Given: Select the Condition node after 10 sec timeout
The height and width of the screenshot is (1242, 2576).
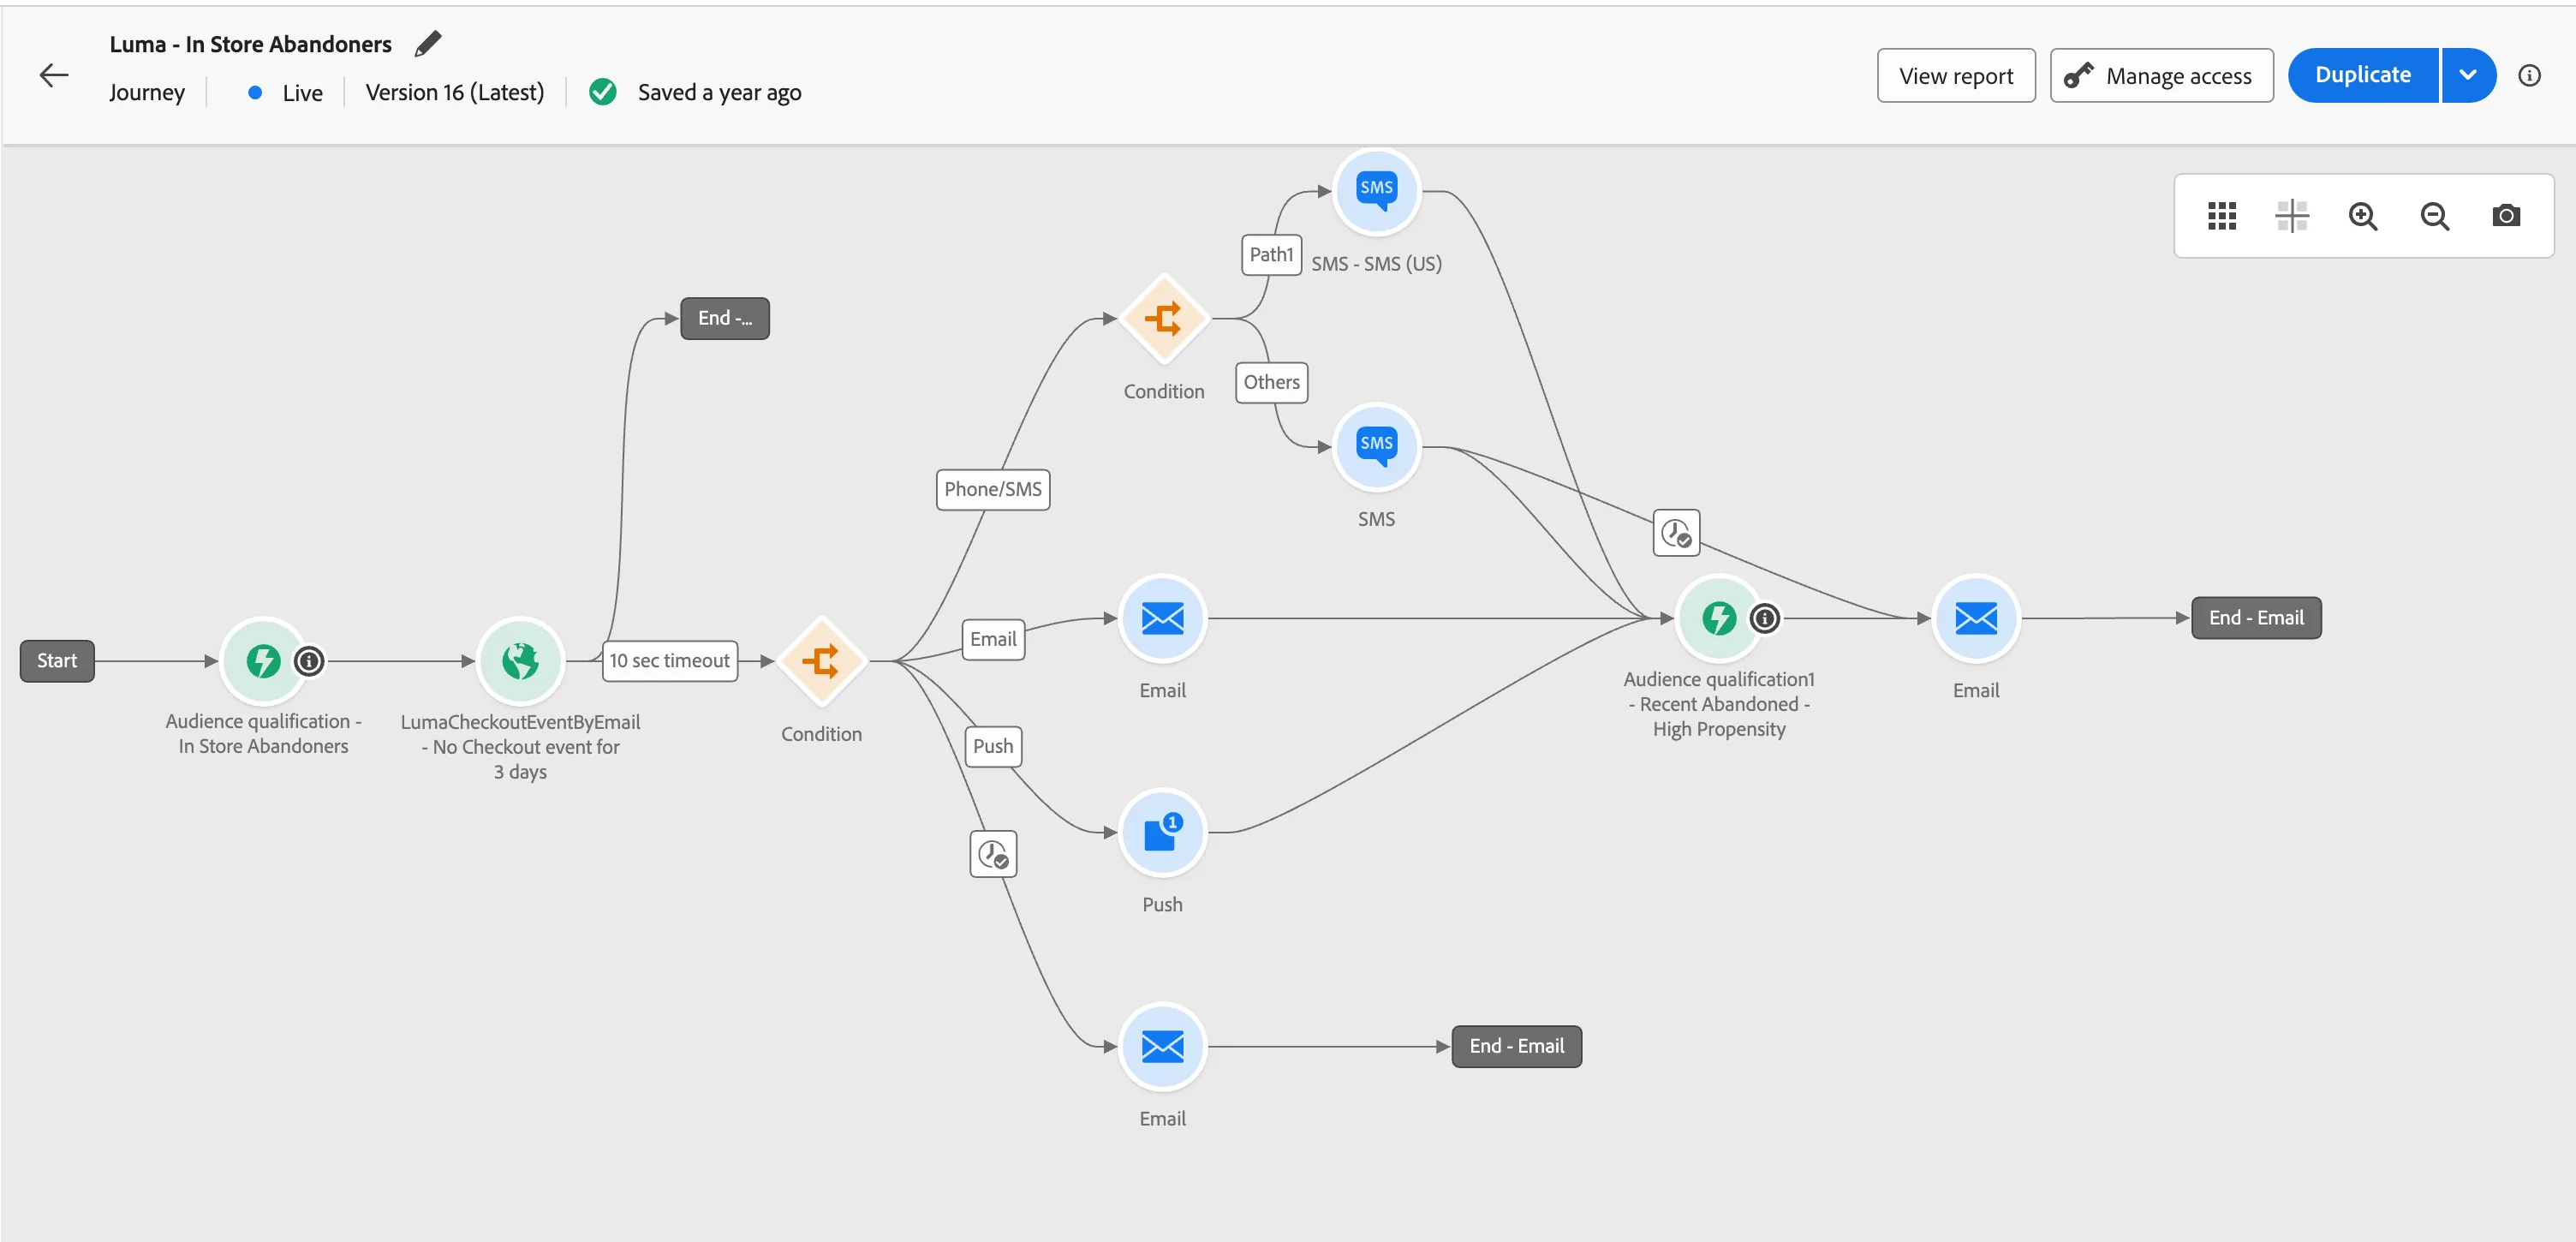Looking at the screenshot, I should (x=821, y=661).
